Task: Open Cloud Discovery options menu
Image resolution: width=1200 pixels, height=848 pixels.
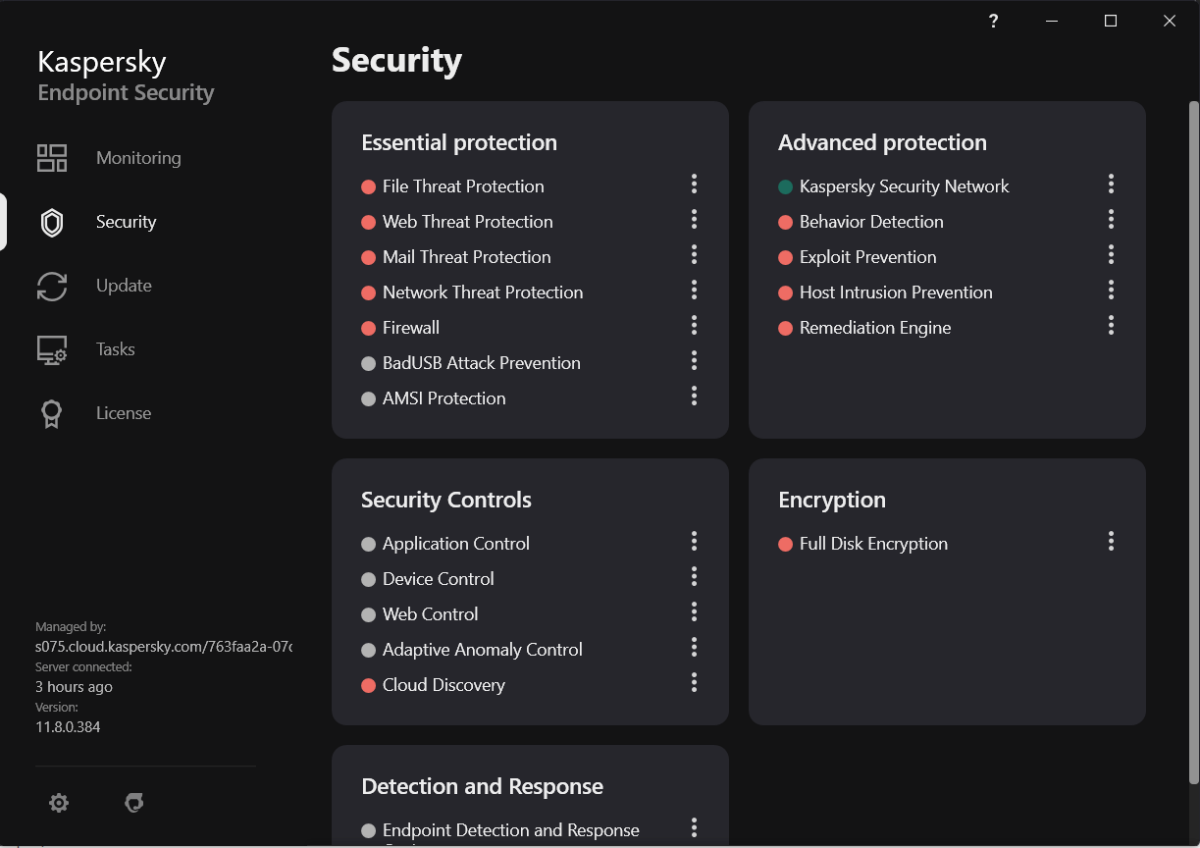Action: pos(694,683)
